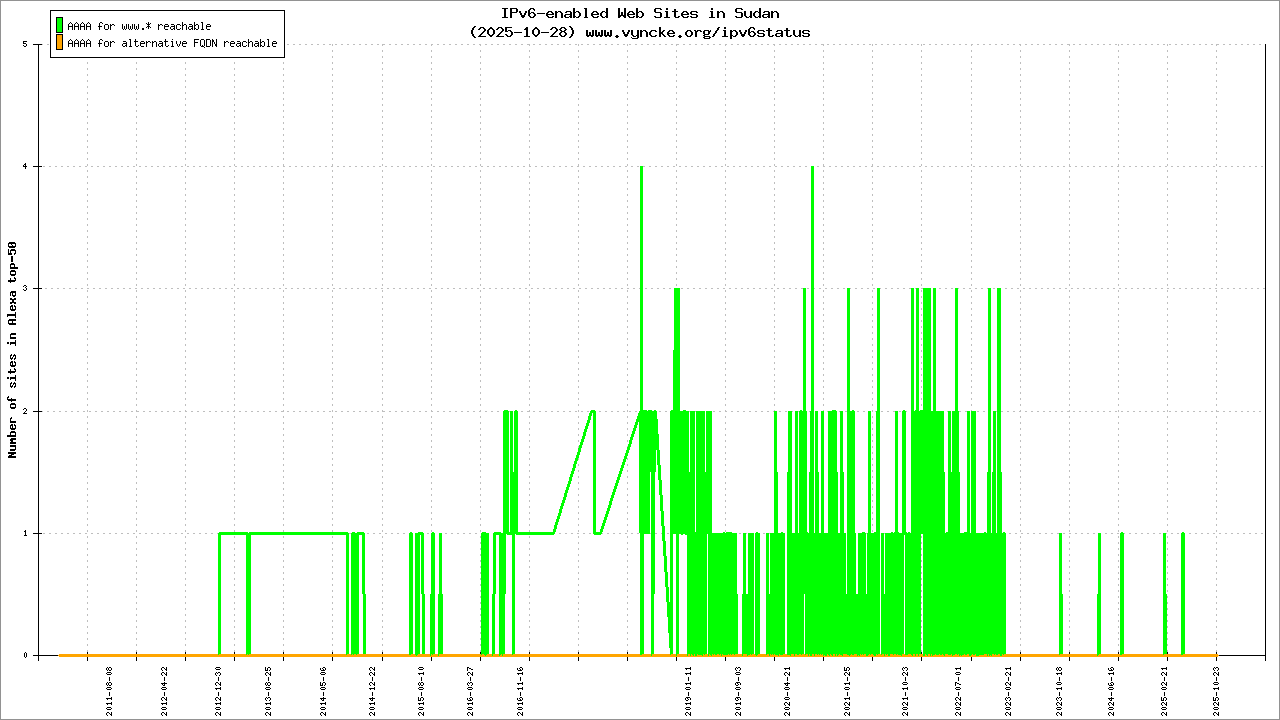The image size is (1280, 720).
Task: Select the 2011-08-08 date label on x-axis
Action: [110, 690]
